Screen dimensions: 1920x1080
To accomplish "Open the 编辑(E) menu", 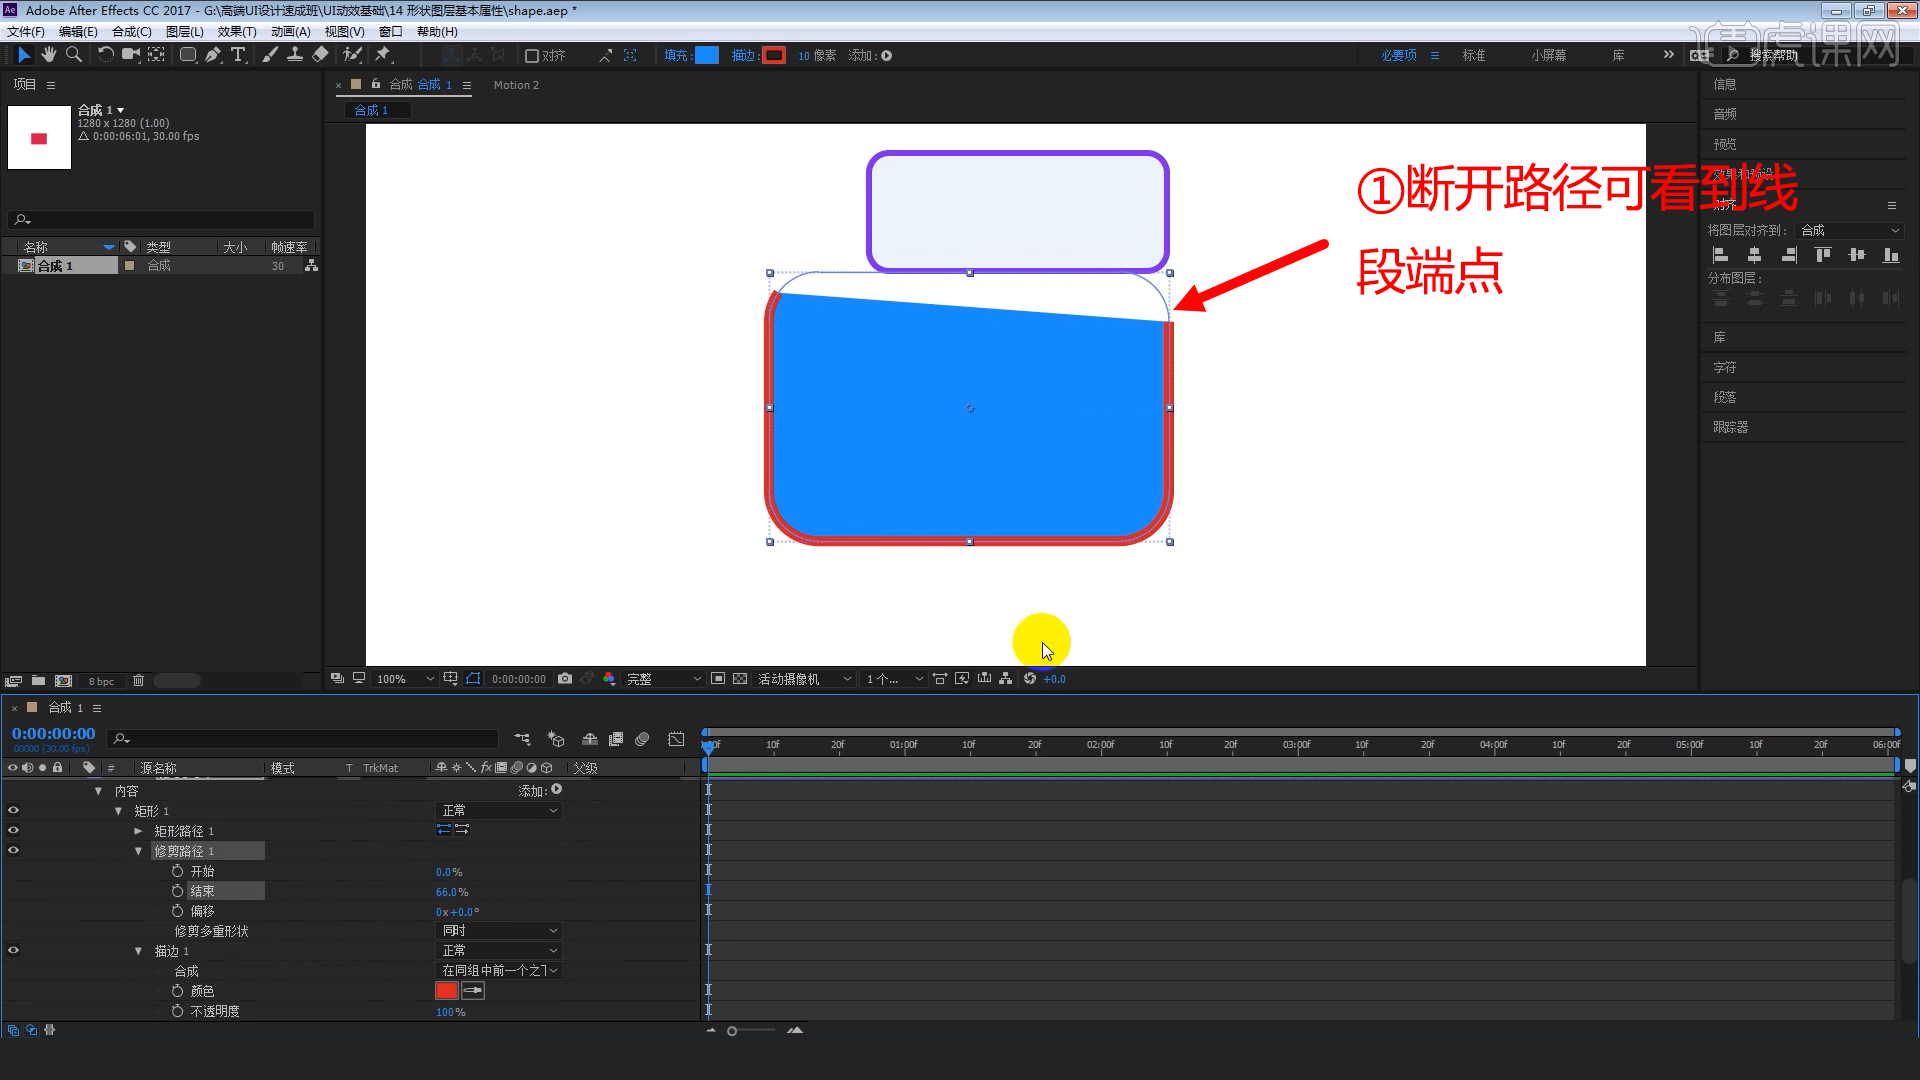I will point(78,32).
